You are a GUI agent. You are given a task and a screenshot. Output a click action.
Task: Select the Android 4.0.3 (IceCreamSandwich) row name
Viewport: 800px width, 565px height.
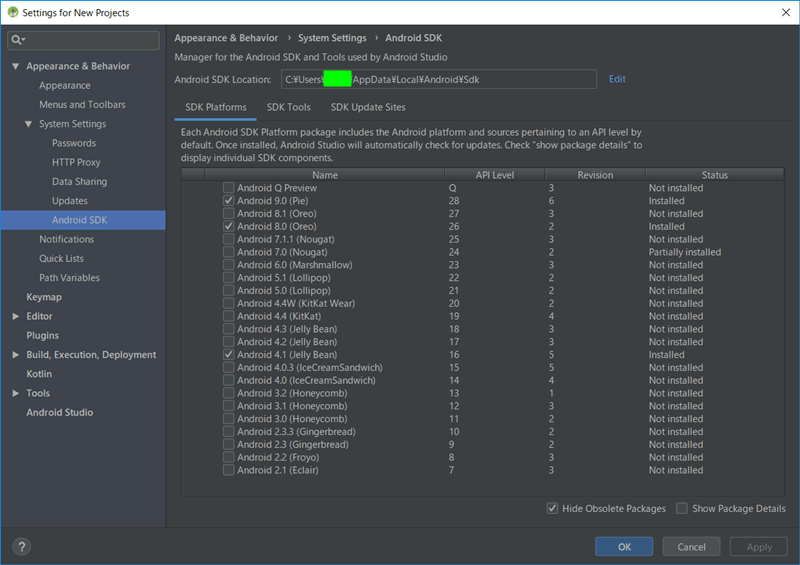tap(310, 367)
